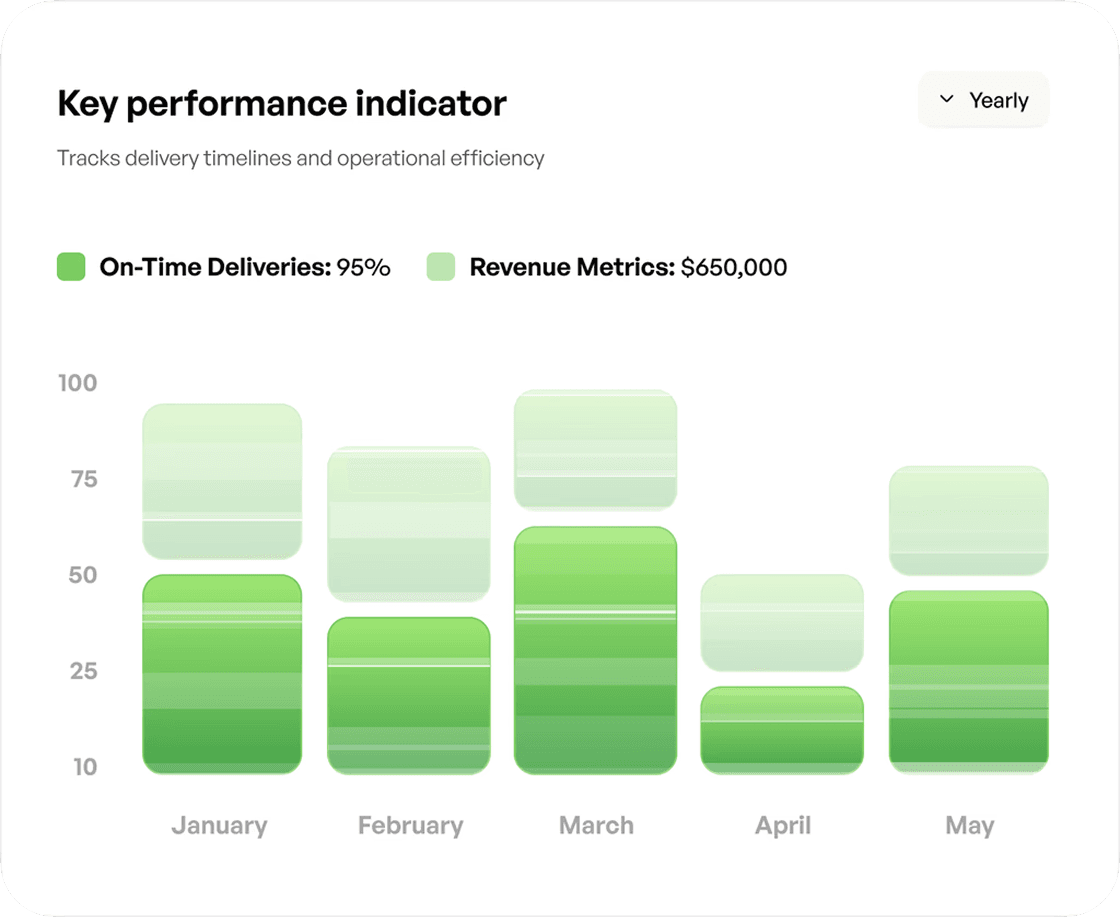
Task: Click the Revenue Metrics: $650,000 label
Action: pyautogui.click(x=628, y=267)
